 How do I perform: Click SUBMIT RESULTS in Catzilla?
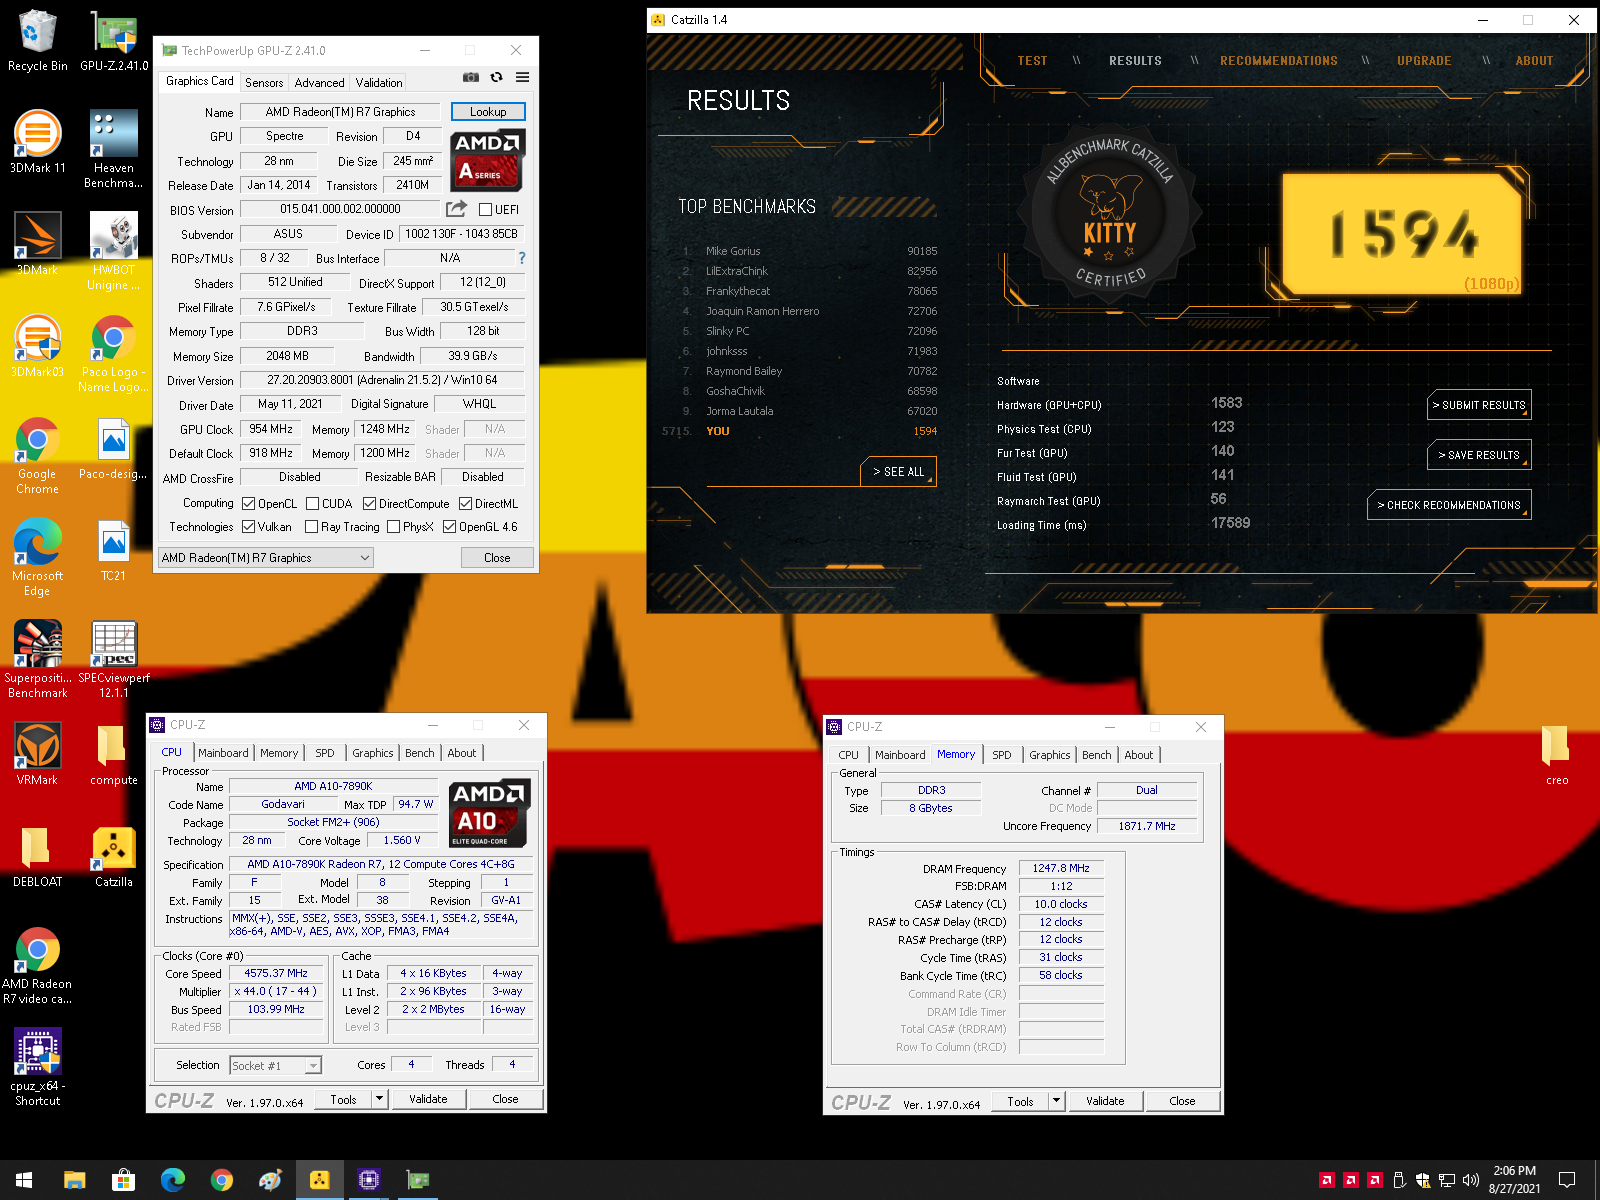[1479, 405]
